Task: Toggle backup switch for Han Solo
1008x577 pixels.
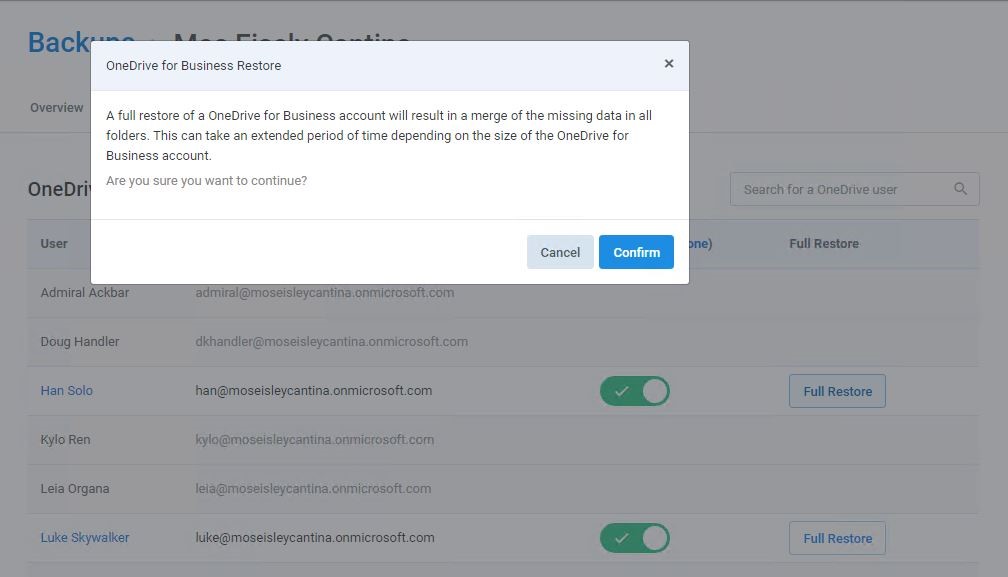Action: (x=634, y=391)
